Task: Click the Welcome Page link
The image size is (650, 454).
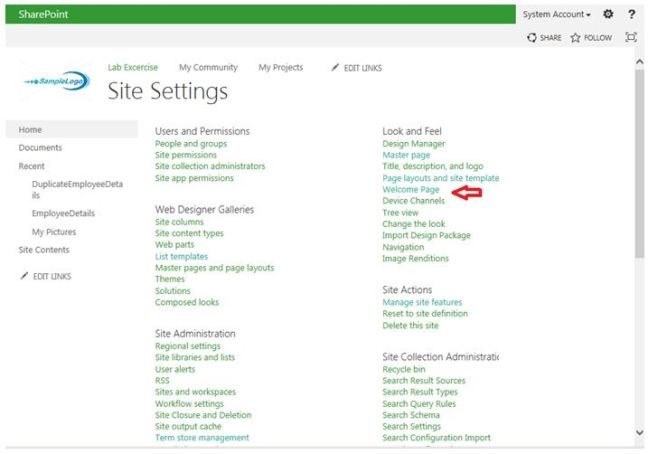Action: click(x=411, y=189)
